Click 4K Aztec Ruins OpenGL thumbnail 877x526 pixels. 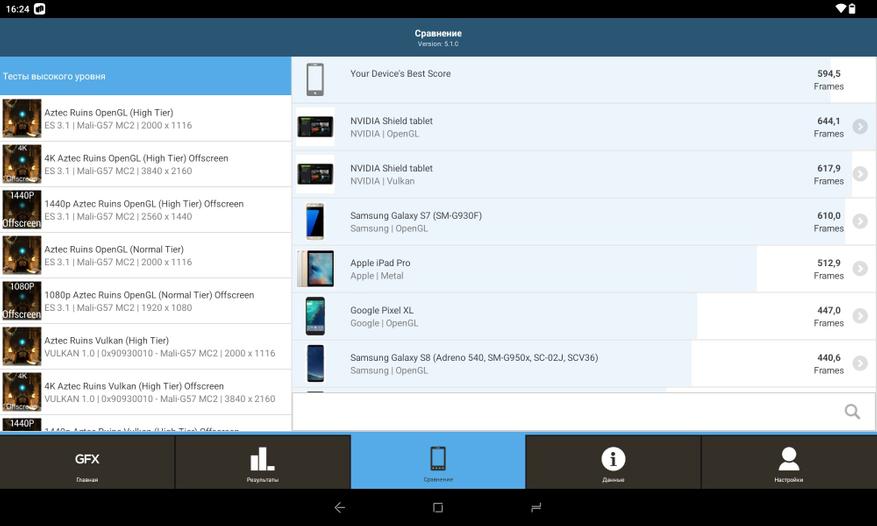22,164
